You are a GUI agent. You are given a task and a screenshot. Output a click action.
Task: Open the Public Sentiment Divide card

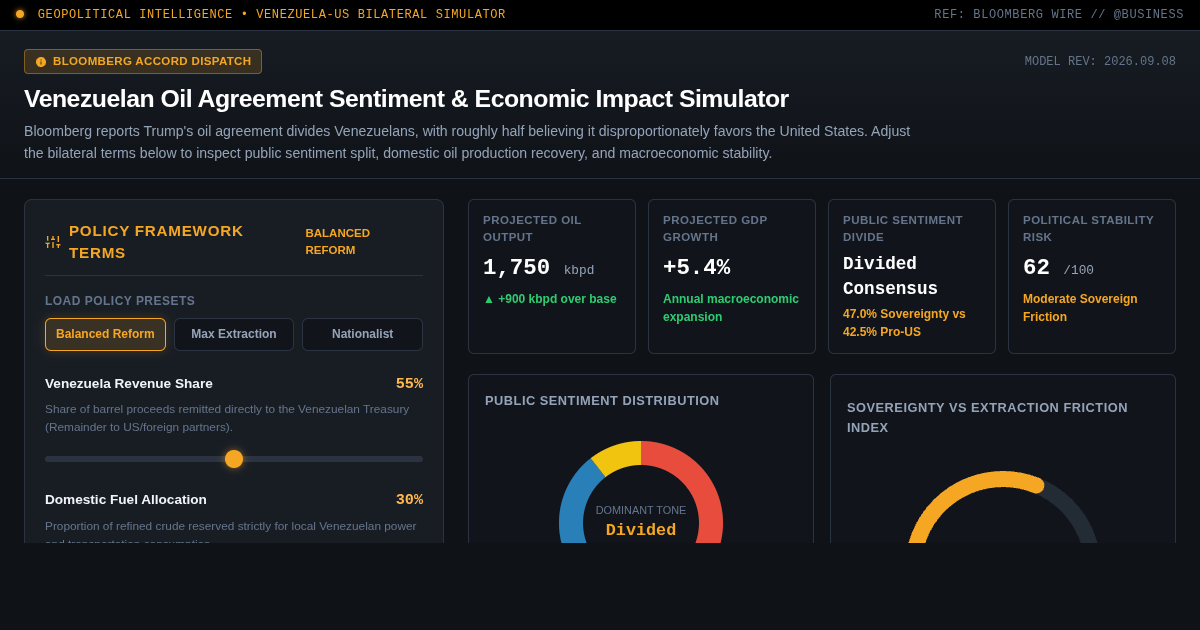pos(912,276)
